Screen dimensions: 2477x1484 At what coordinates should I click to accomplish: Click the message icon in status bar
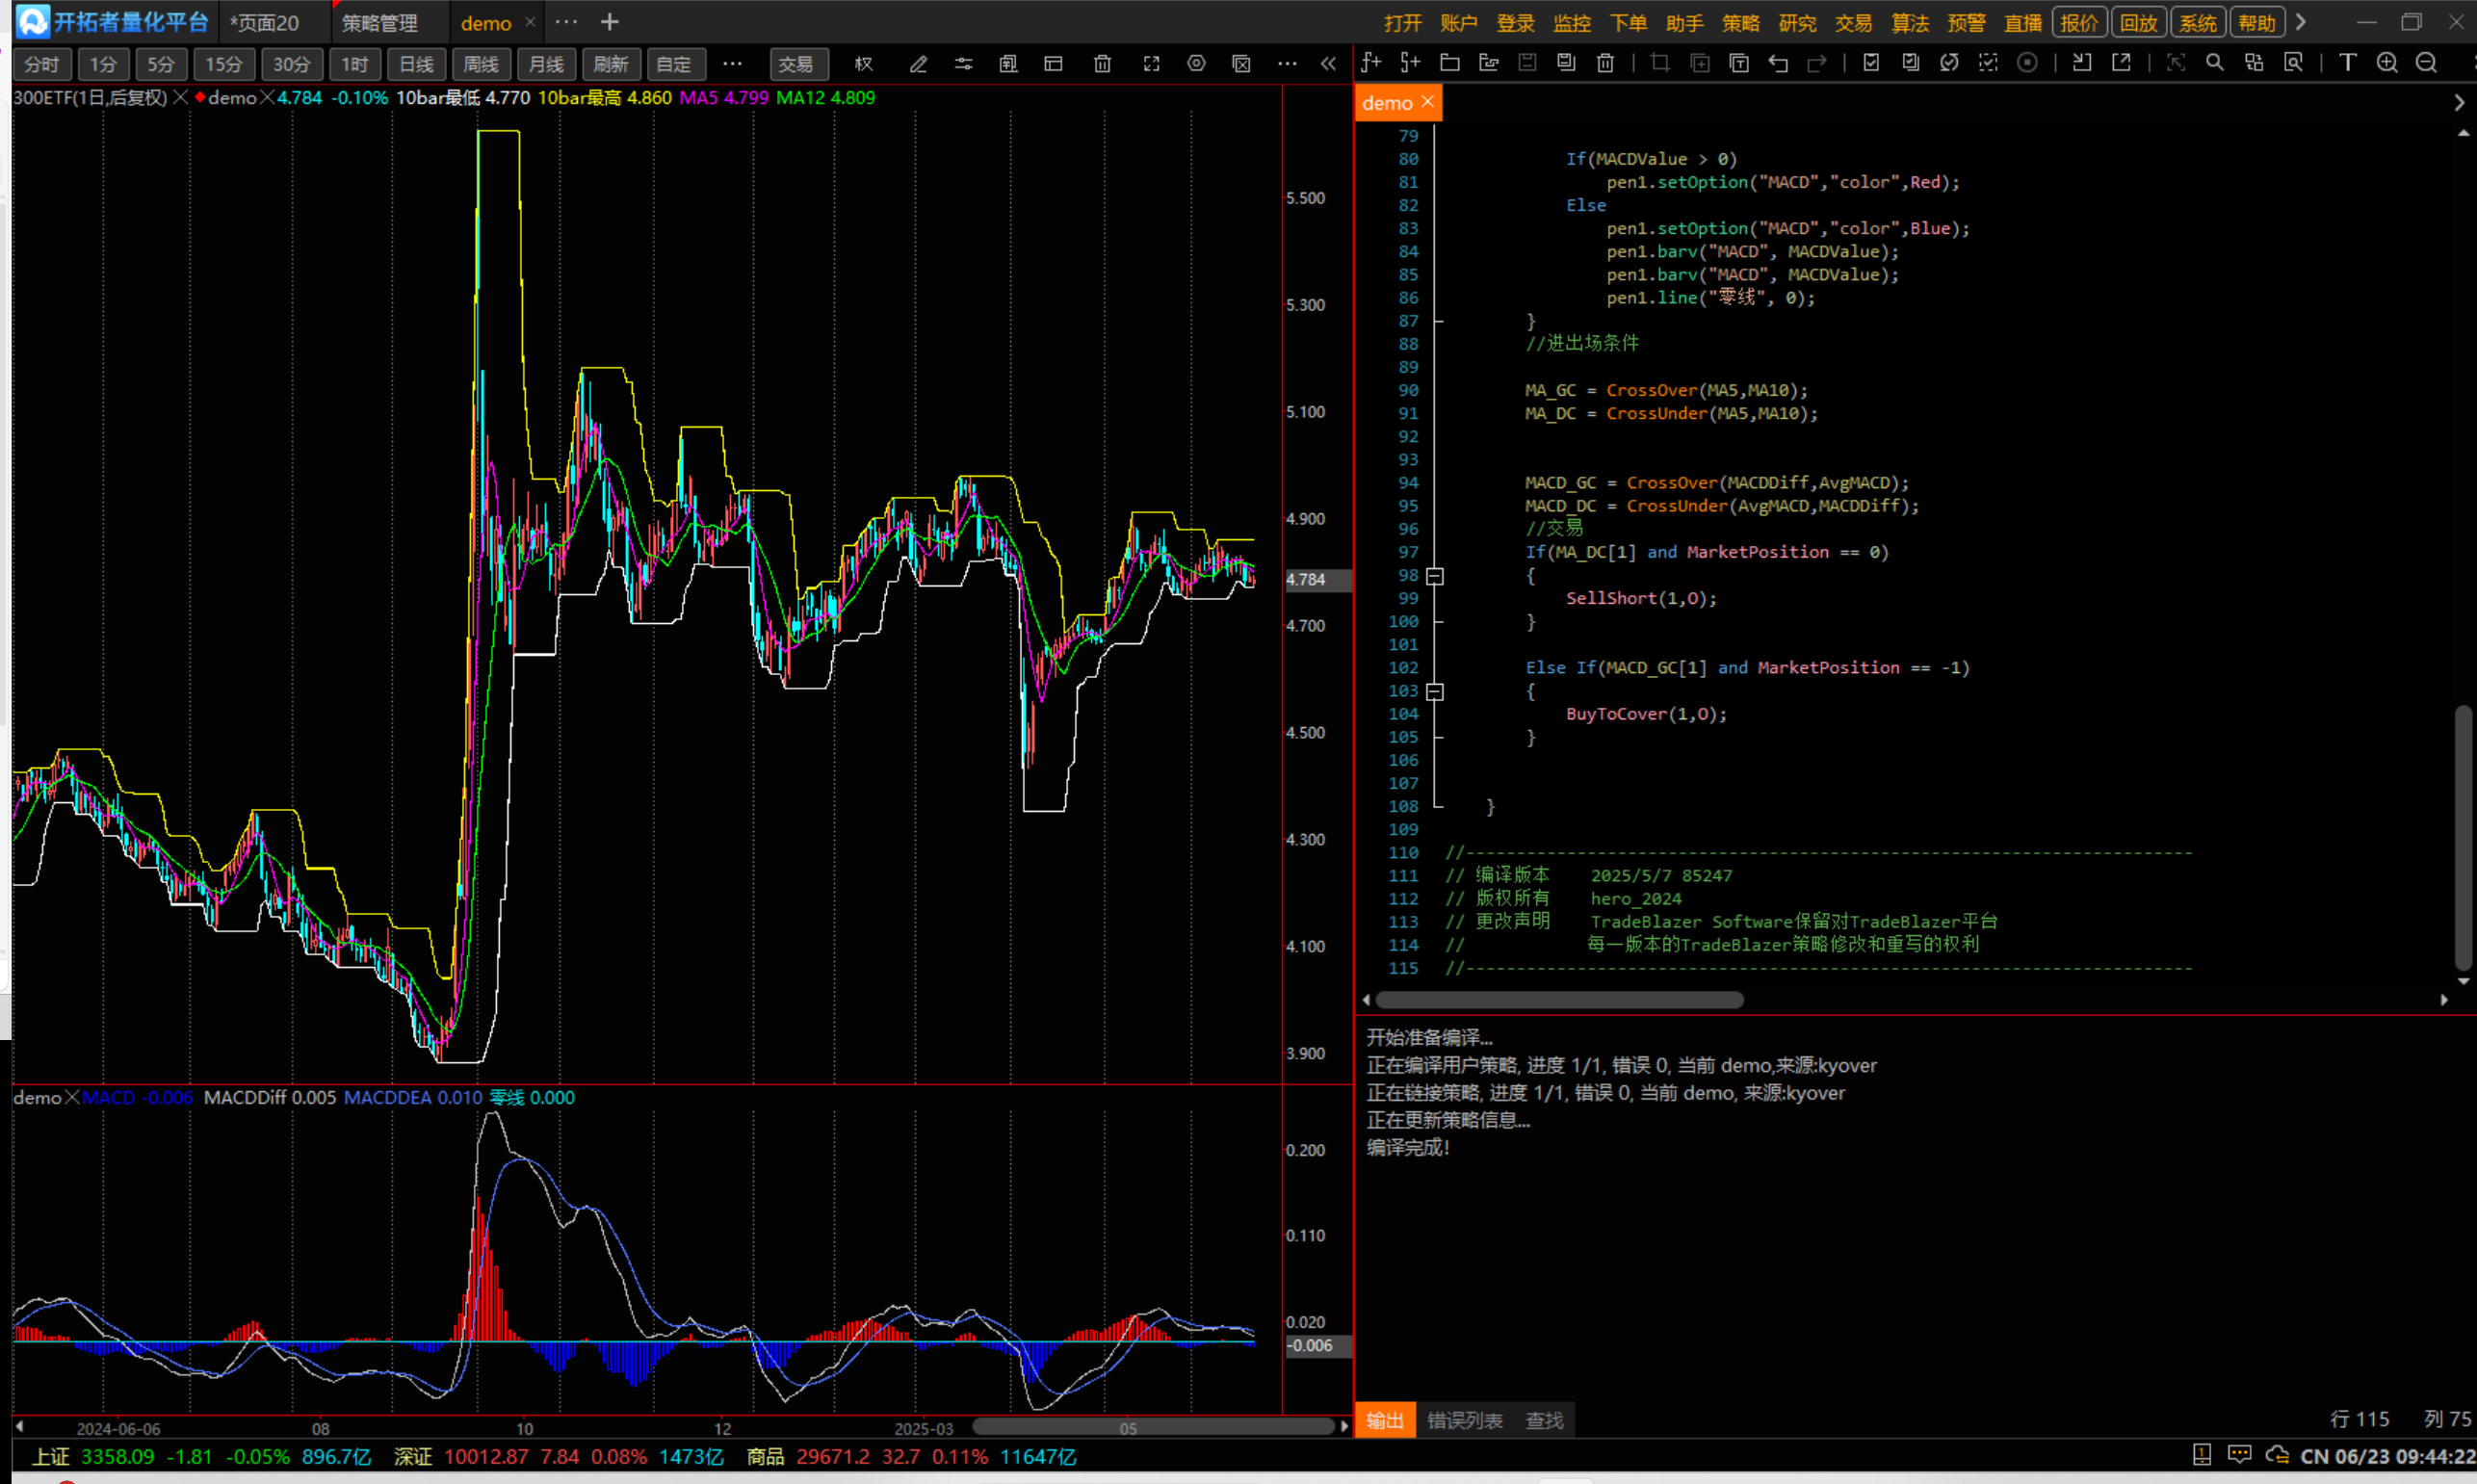2239,1455
